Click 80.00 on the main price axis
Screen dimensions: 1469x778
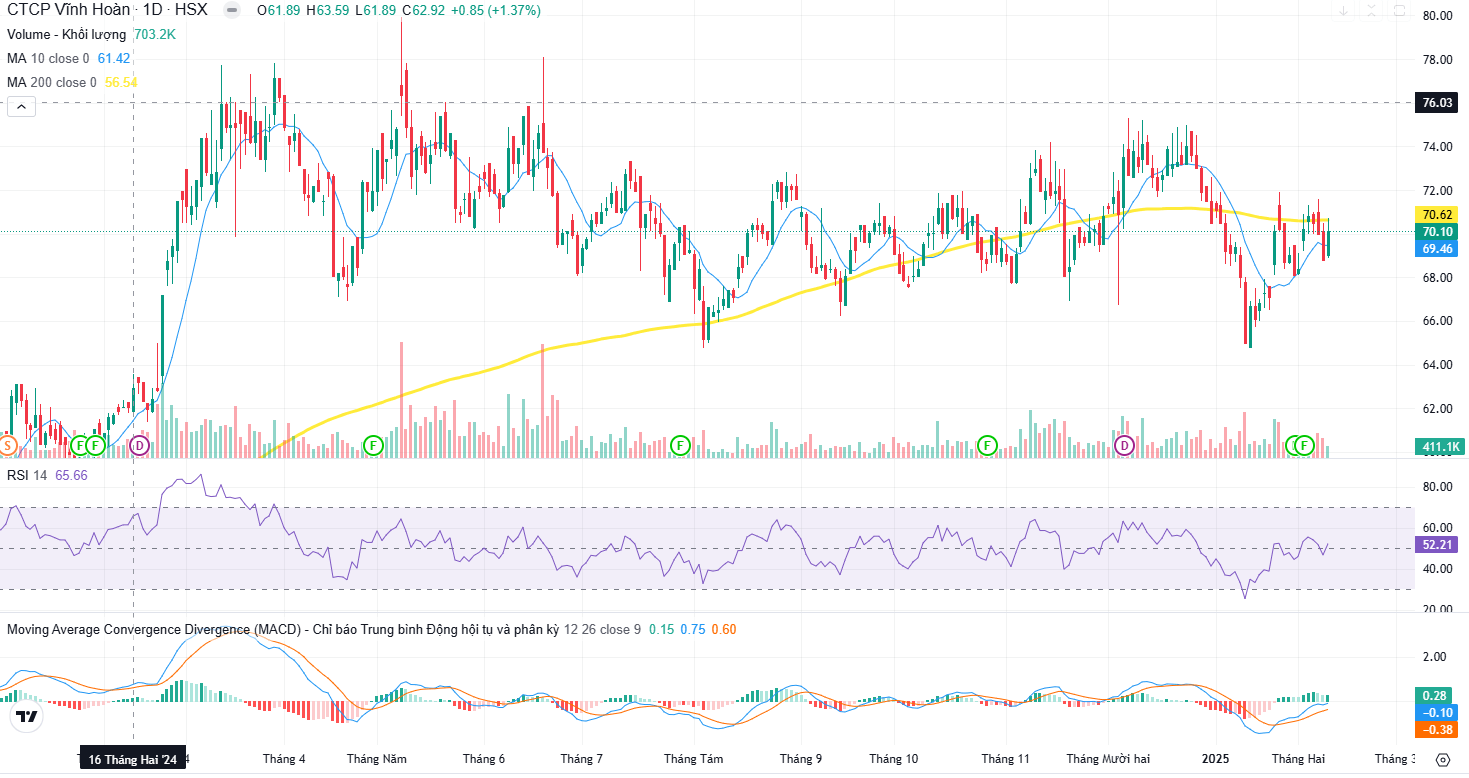point(1437,16)
